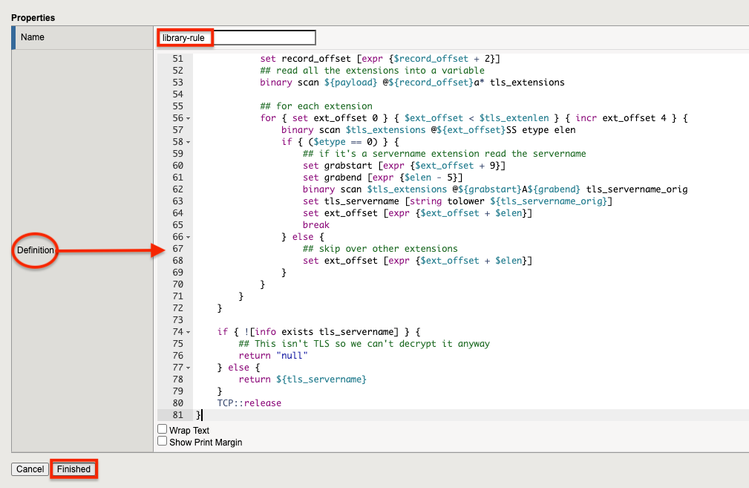The image size is (749, 488).
Task: Fold the tls_servername check at line 74
Action: (x=188, y=332)
